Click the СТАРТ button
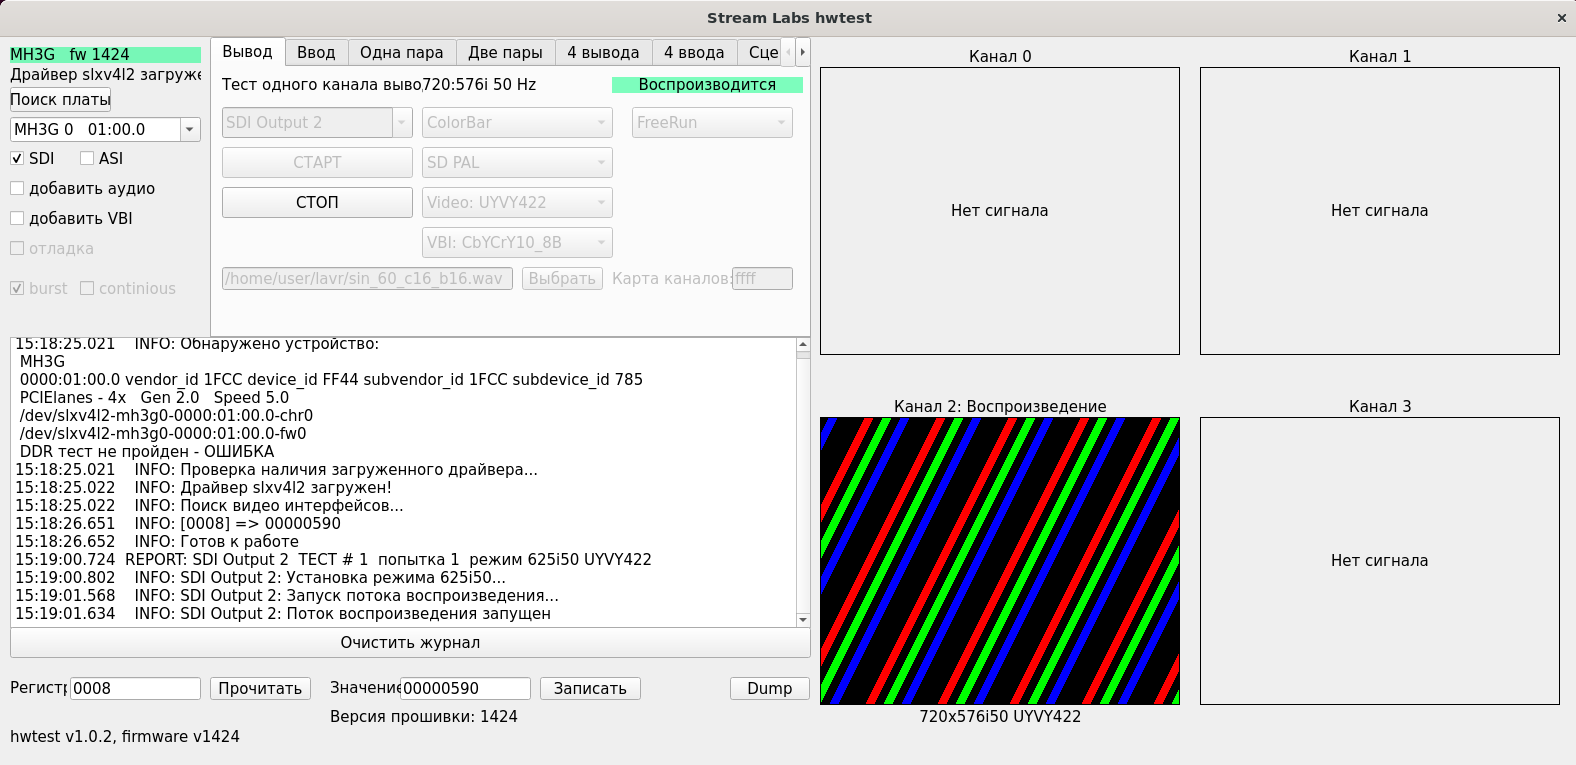The image size is (1576, 765). coord(317,162)
